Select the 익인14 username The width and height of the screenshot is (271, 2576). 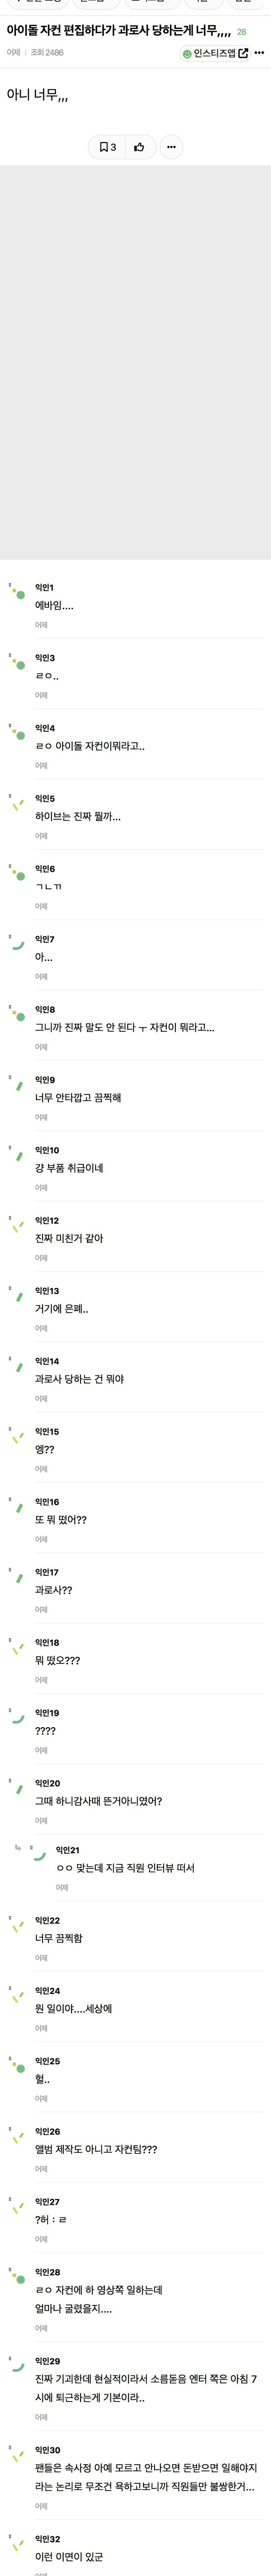(47, 1361)
